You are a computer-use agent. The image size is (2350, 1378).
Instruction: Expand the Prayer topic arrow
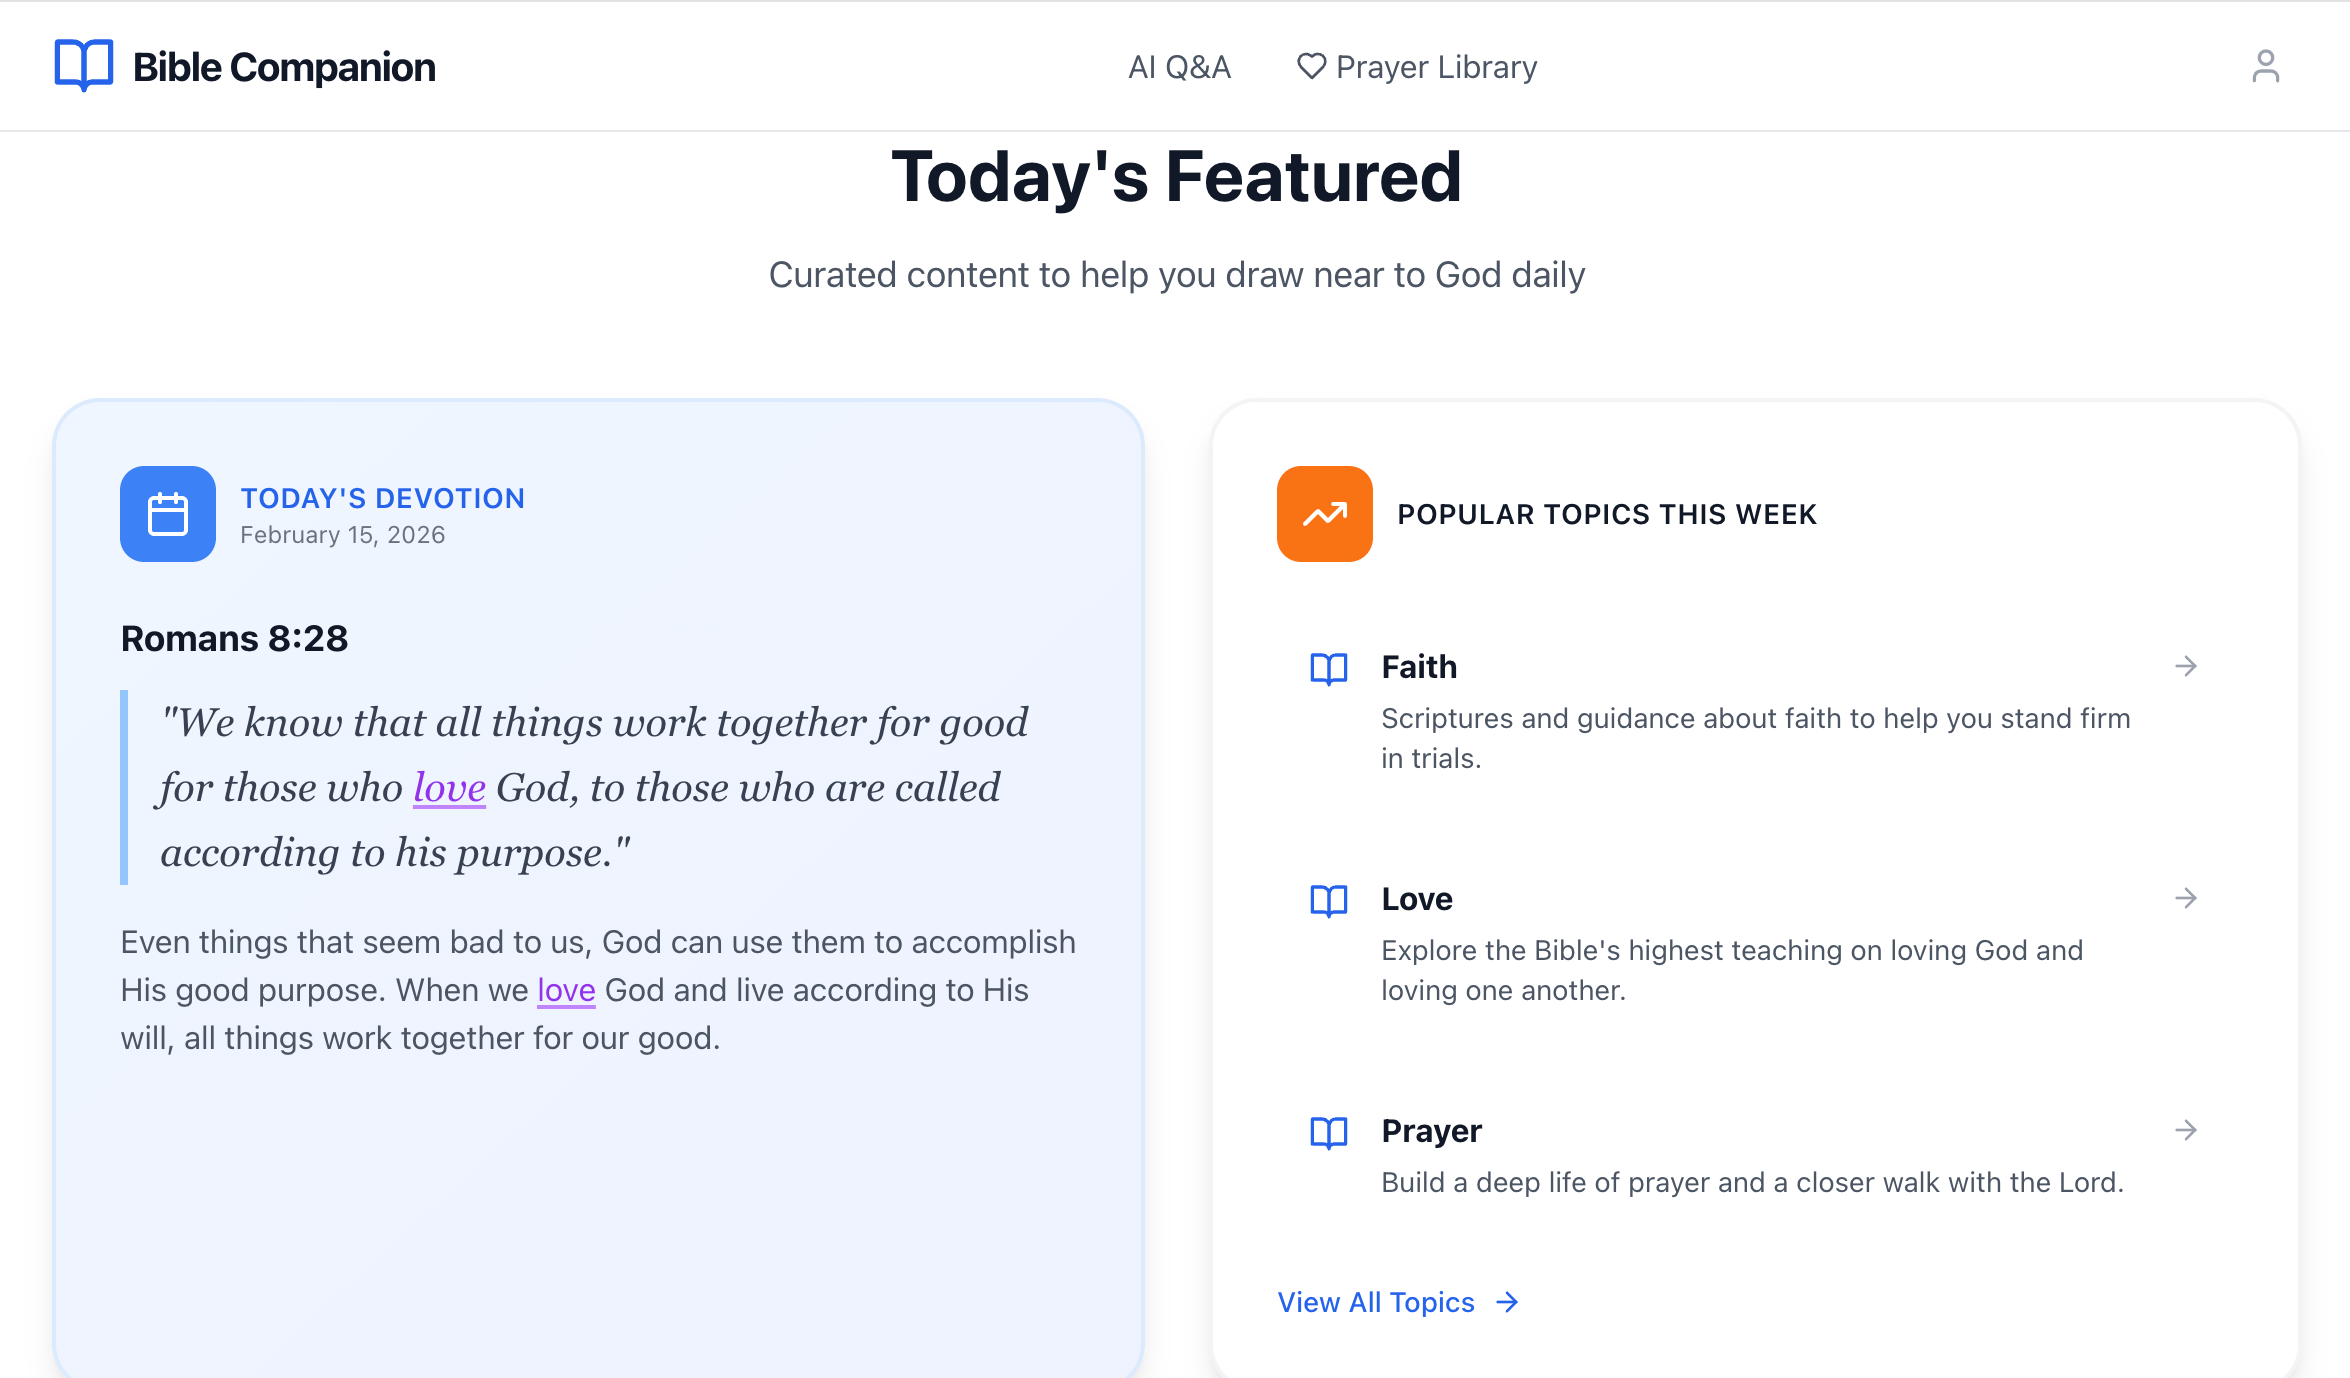[x=2186, y=1130]
